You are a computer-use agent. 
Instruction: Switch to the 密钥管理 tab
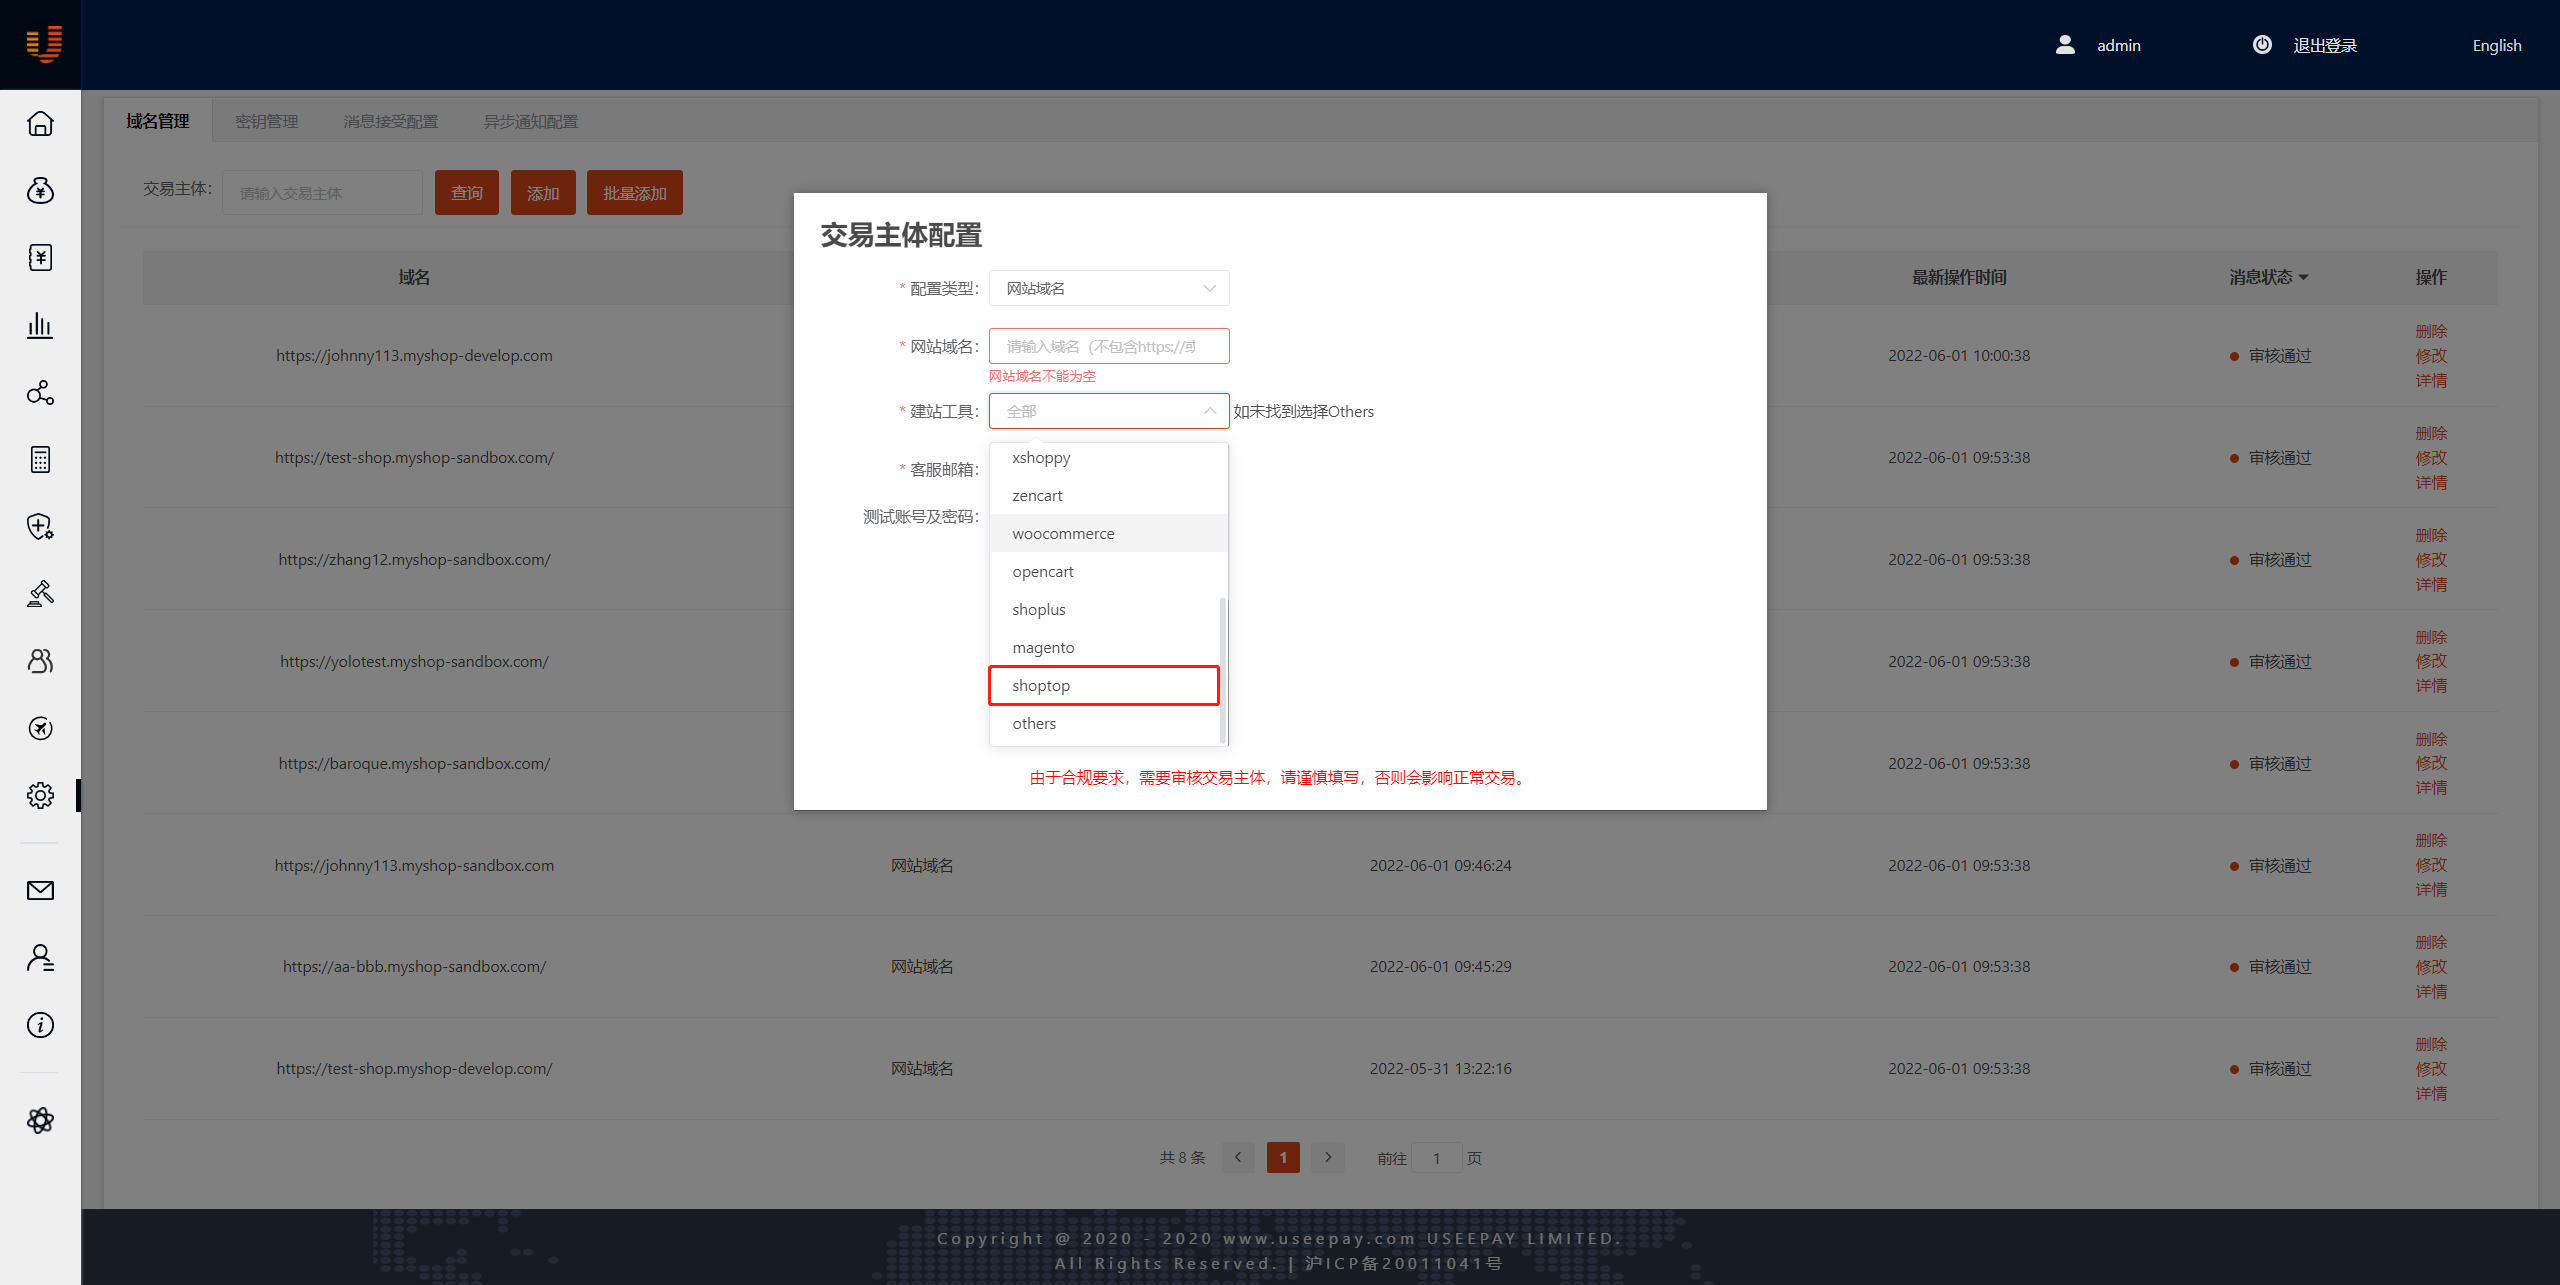pos(267,121)
